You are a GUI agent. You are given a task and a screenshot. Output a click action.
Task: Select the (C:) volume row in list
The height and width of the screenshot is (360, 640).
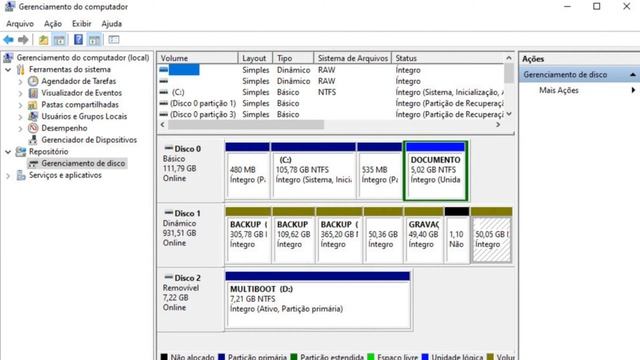tap(331, 92)
